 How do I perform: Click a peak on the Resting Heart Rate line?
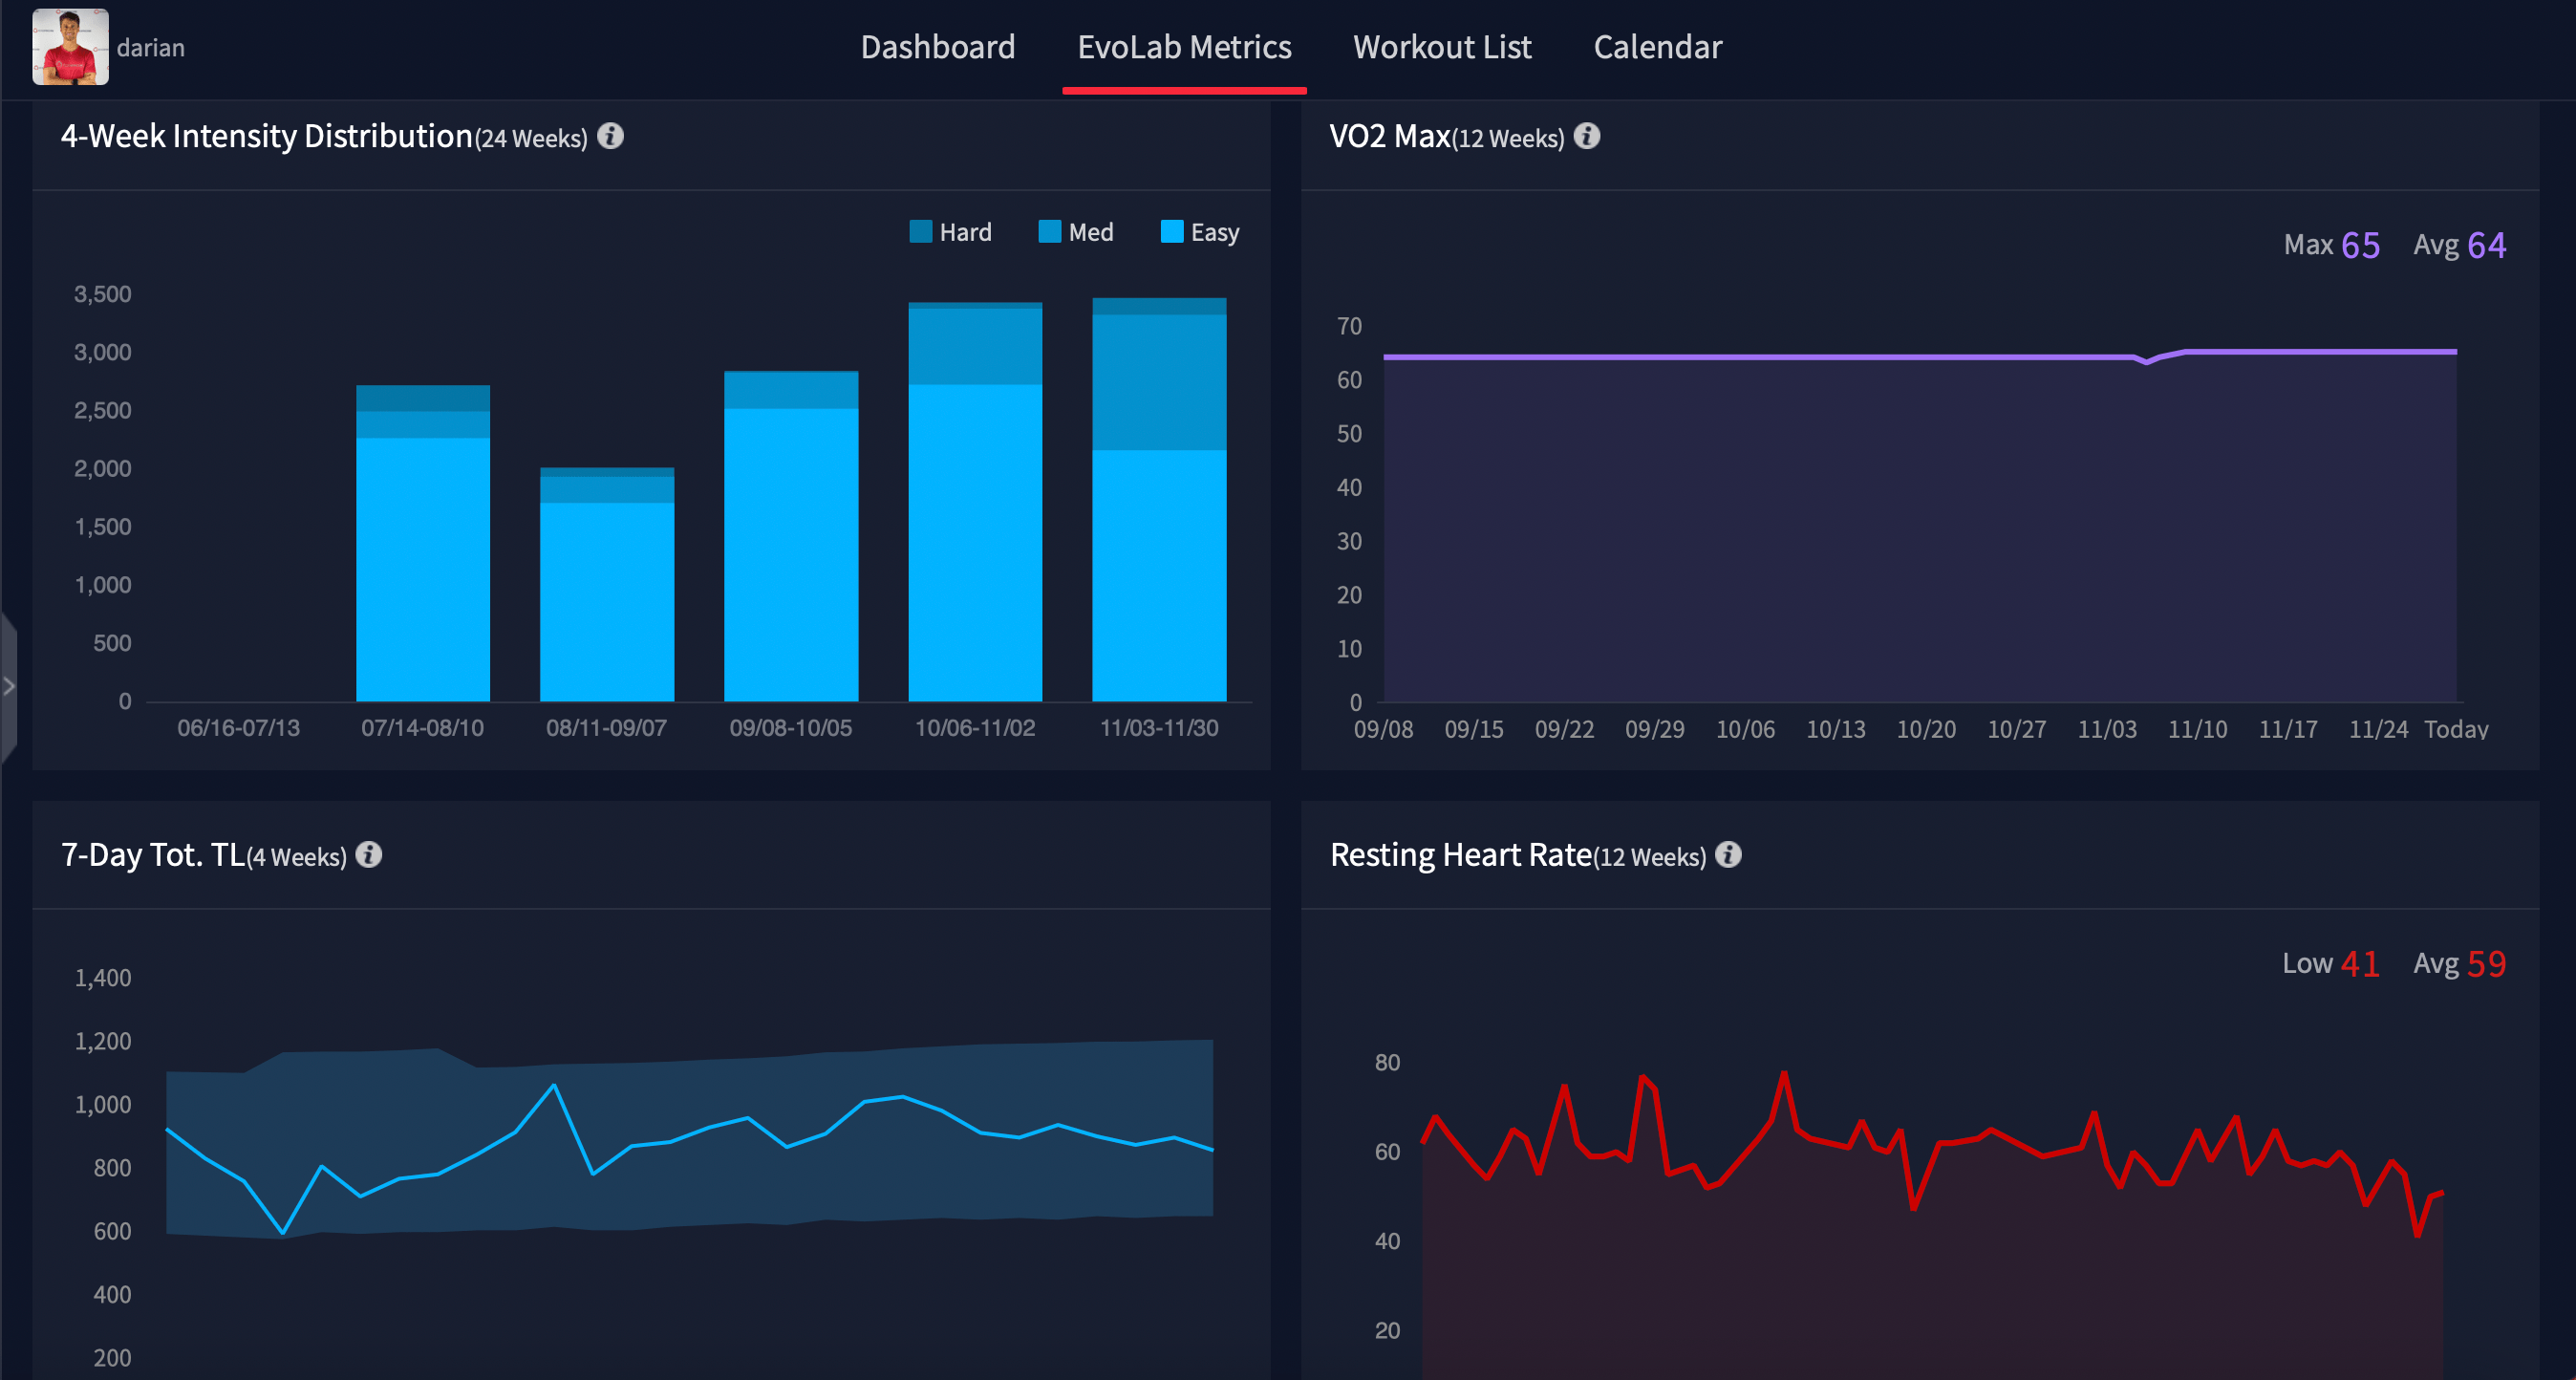click(1785, 1073)
